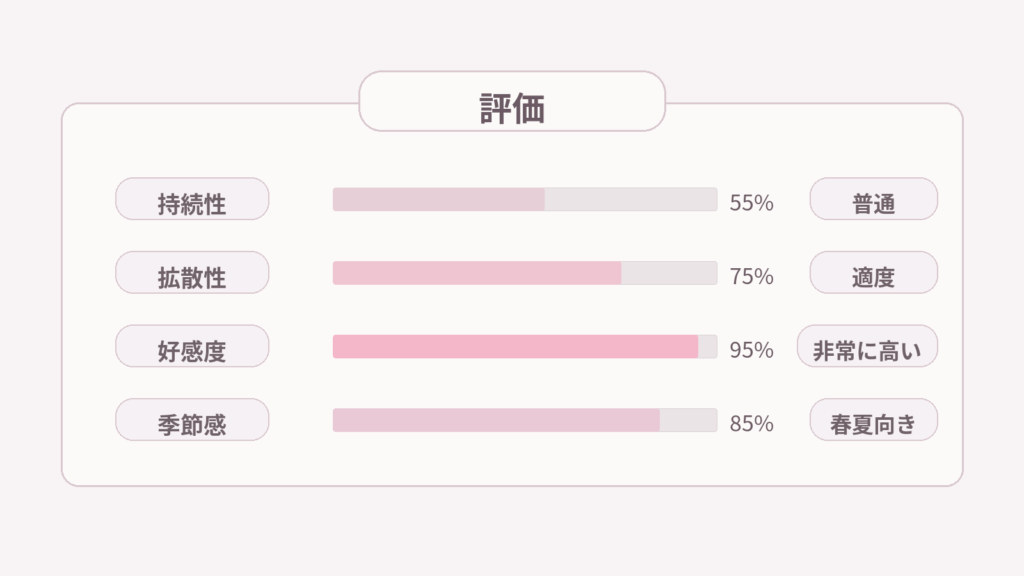The height and width of the screenshot is (576, 1024).
Task: Click the 75% value text
Action: (751, 277)
